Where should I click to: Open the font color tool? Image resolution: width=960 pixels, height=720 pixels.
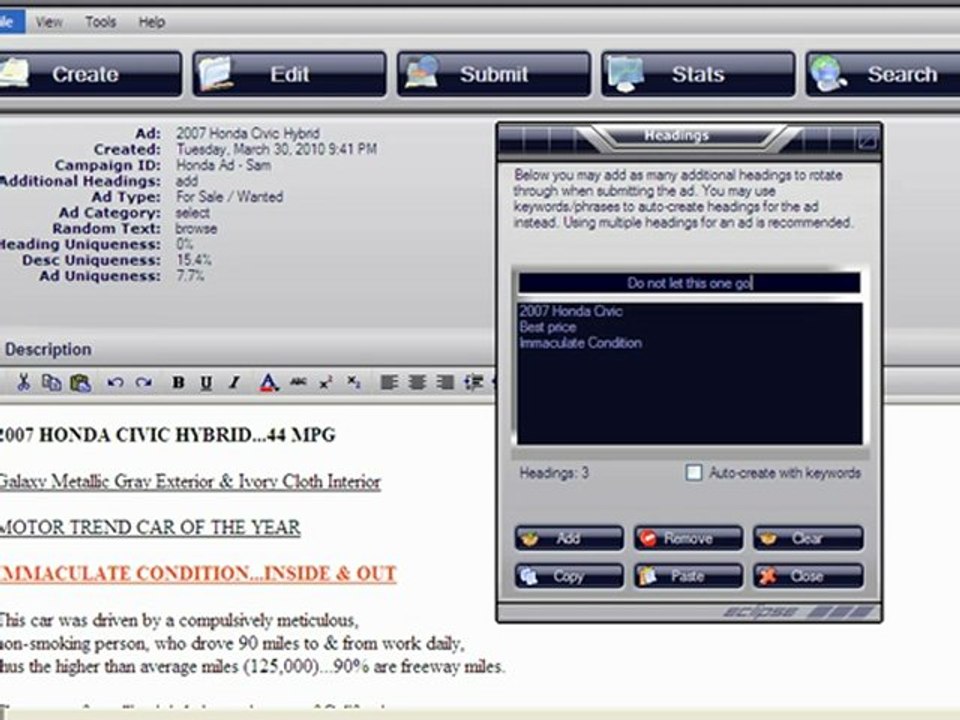point(268,383)
